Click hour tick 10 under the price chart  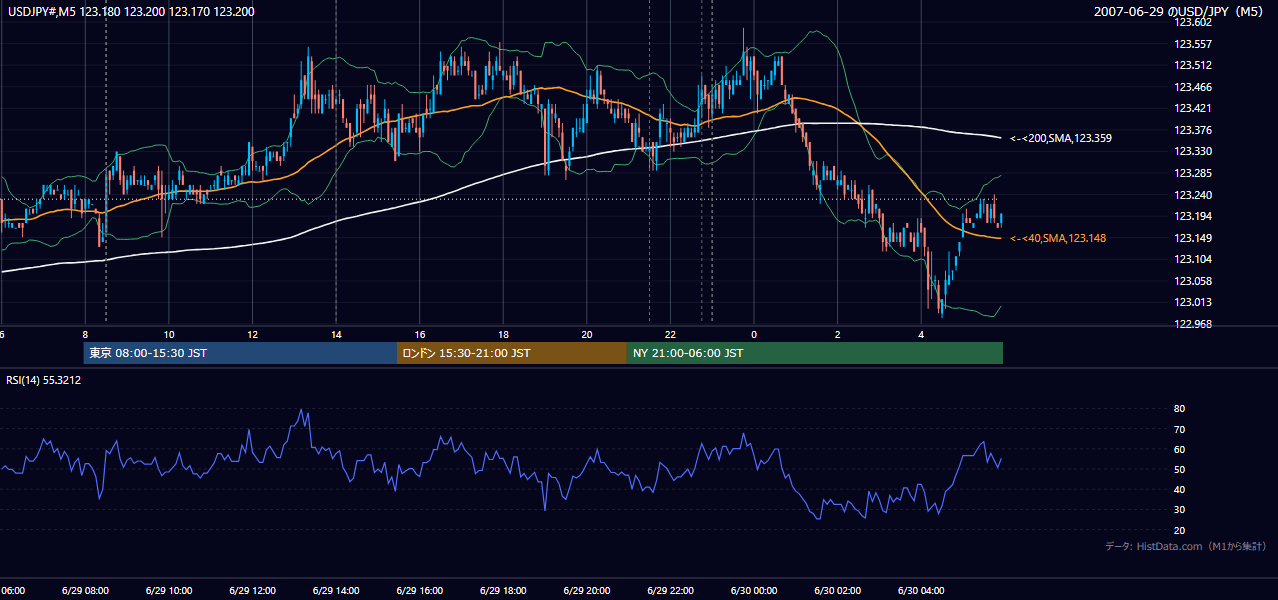[x=169, y=334]
